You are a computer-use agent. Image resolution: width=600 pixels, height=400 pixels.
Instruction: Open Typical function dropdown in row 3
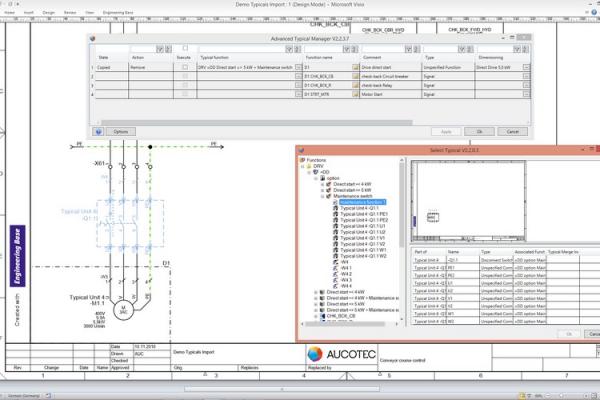click(298, 85)
